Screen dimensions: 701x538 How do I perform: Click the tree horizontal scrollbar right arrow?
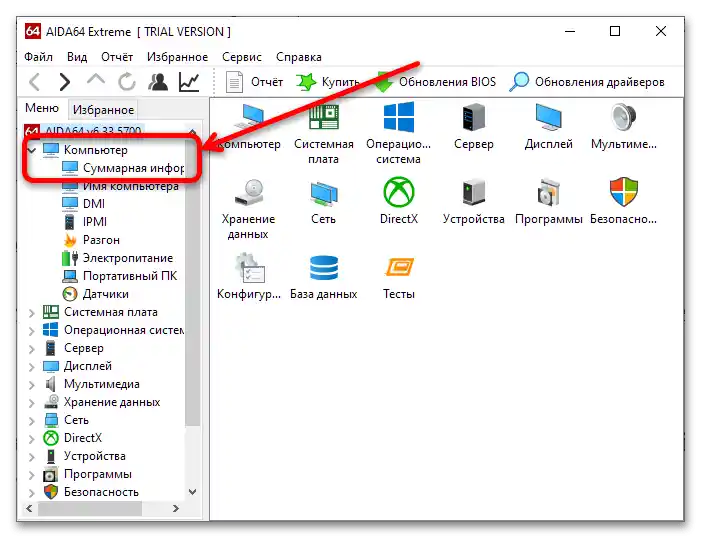176,508
